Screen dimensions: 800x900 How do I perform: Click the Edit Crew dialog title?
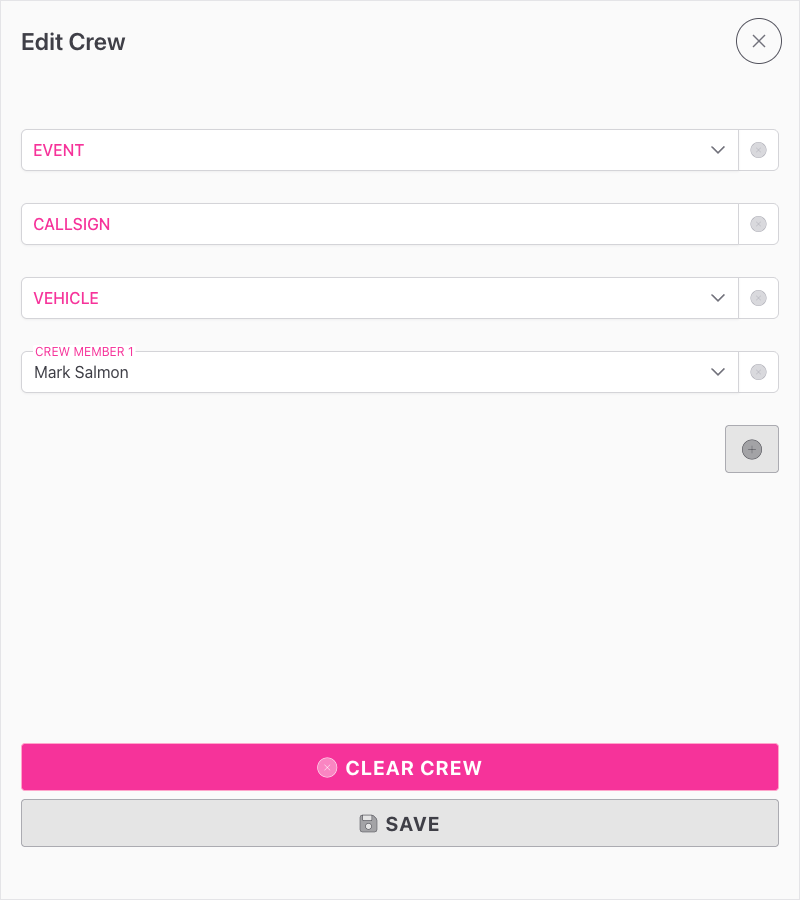click(73, 42)
